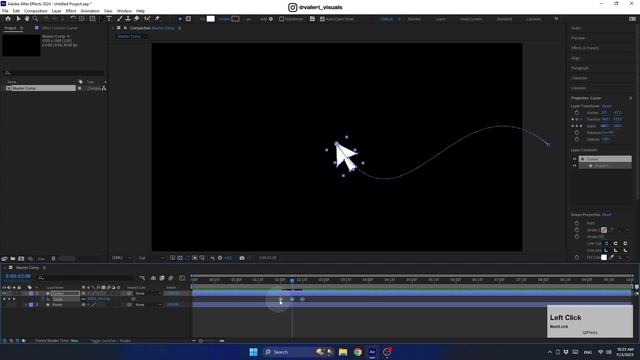This screenshot has width=640, height=360.
Task: Toggle the Bezier checkbox in the toolbar
Action: tap(282, 19)
